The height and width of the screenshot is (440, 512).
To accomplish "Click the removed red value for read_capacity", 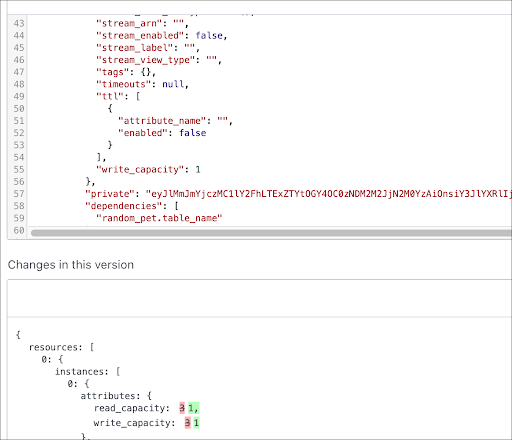I will (x=182, y=408).
